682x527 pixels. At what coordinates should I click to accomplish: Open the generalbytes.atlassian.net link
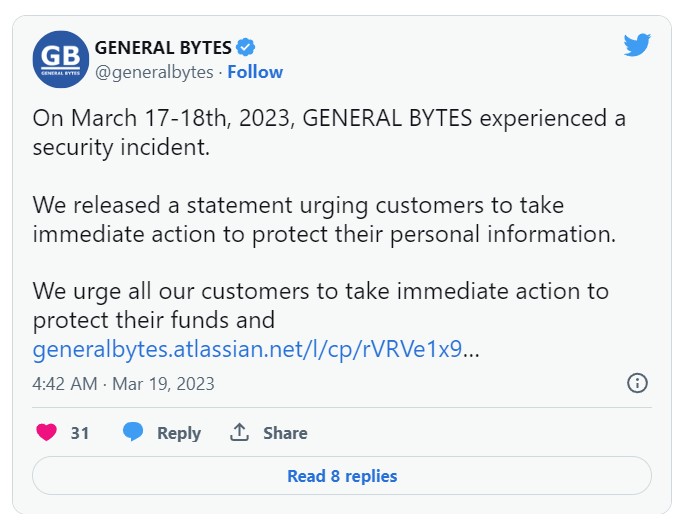[x=247, y=350]
